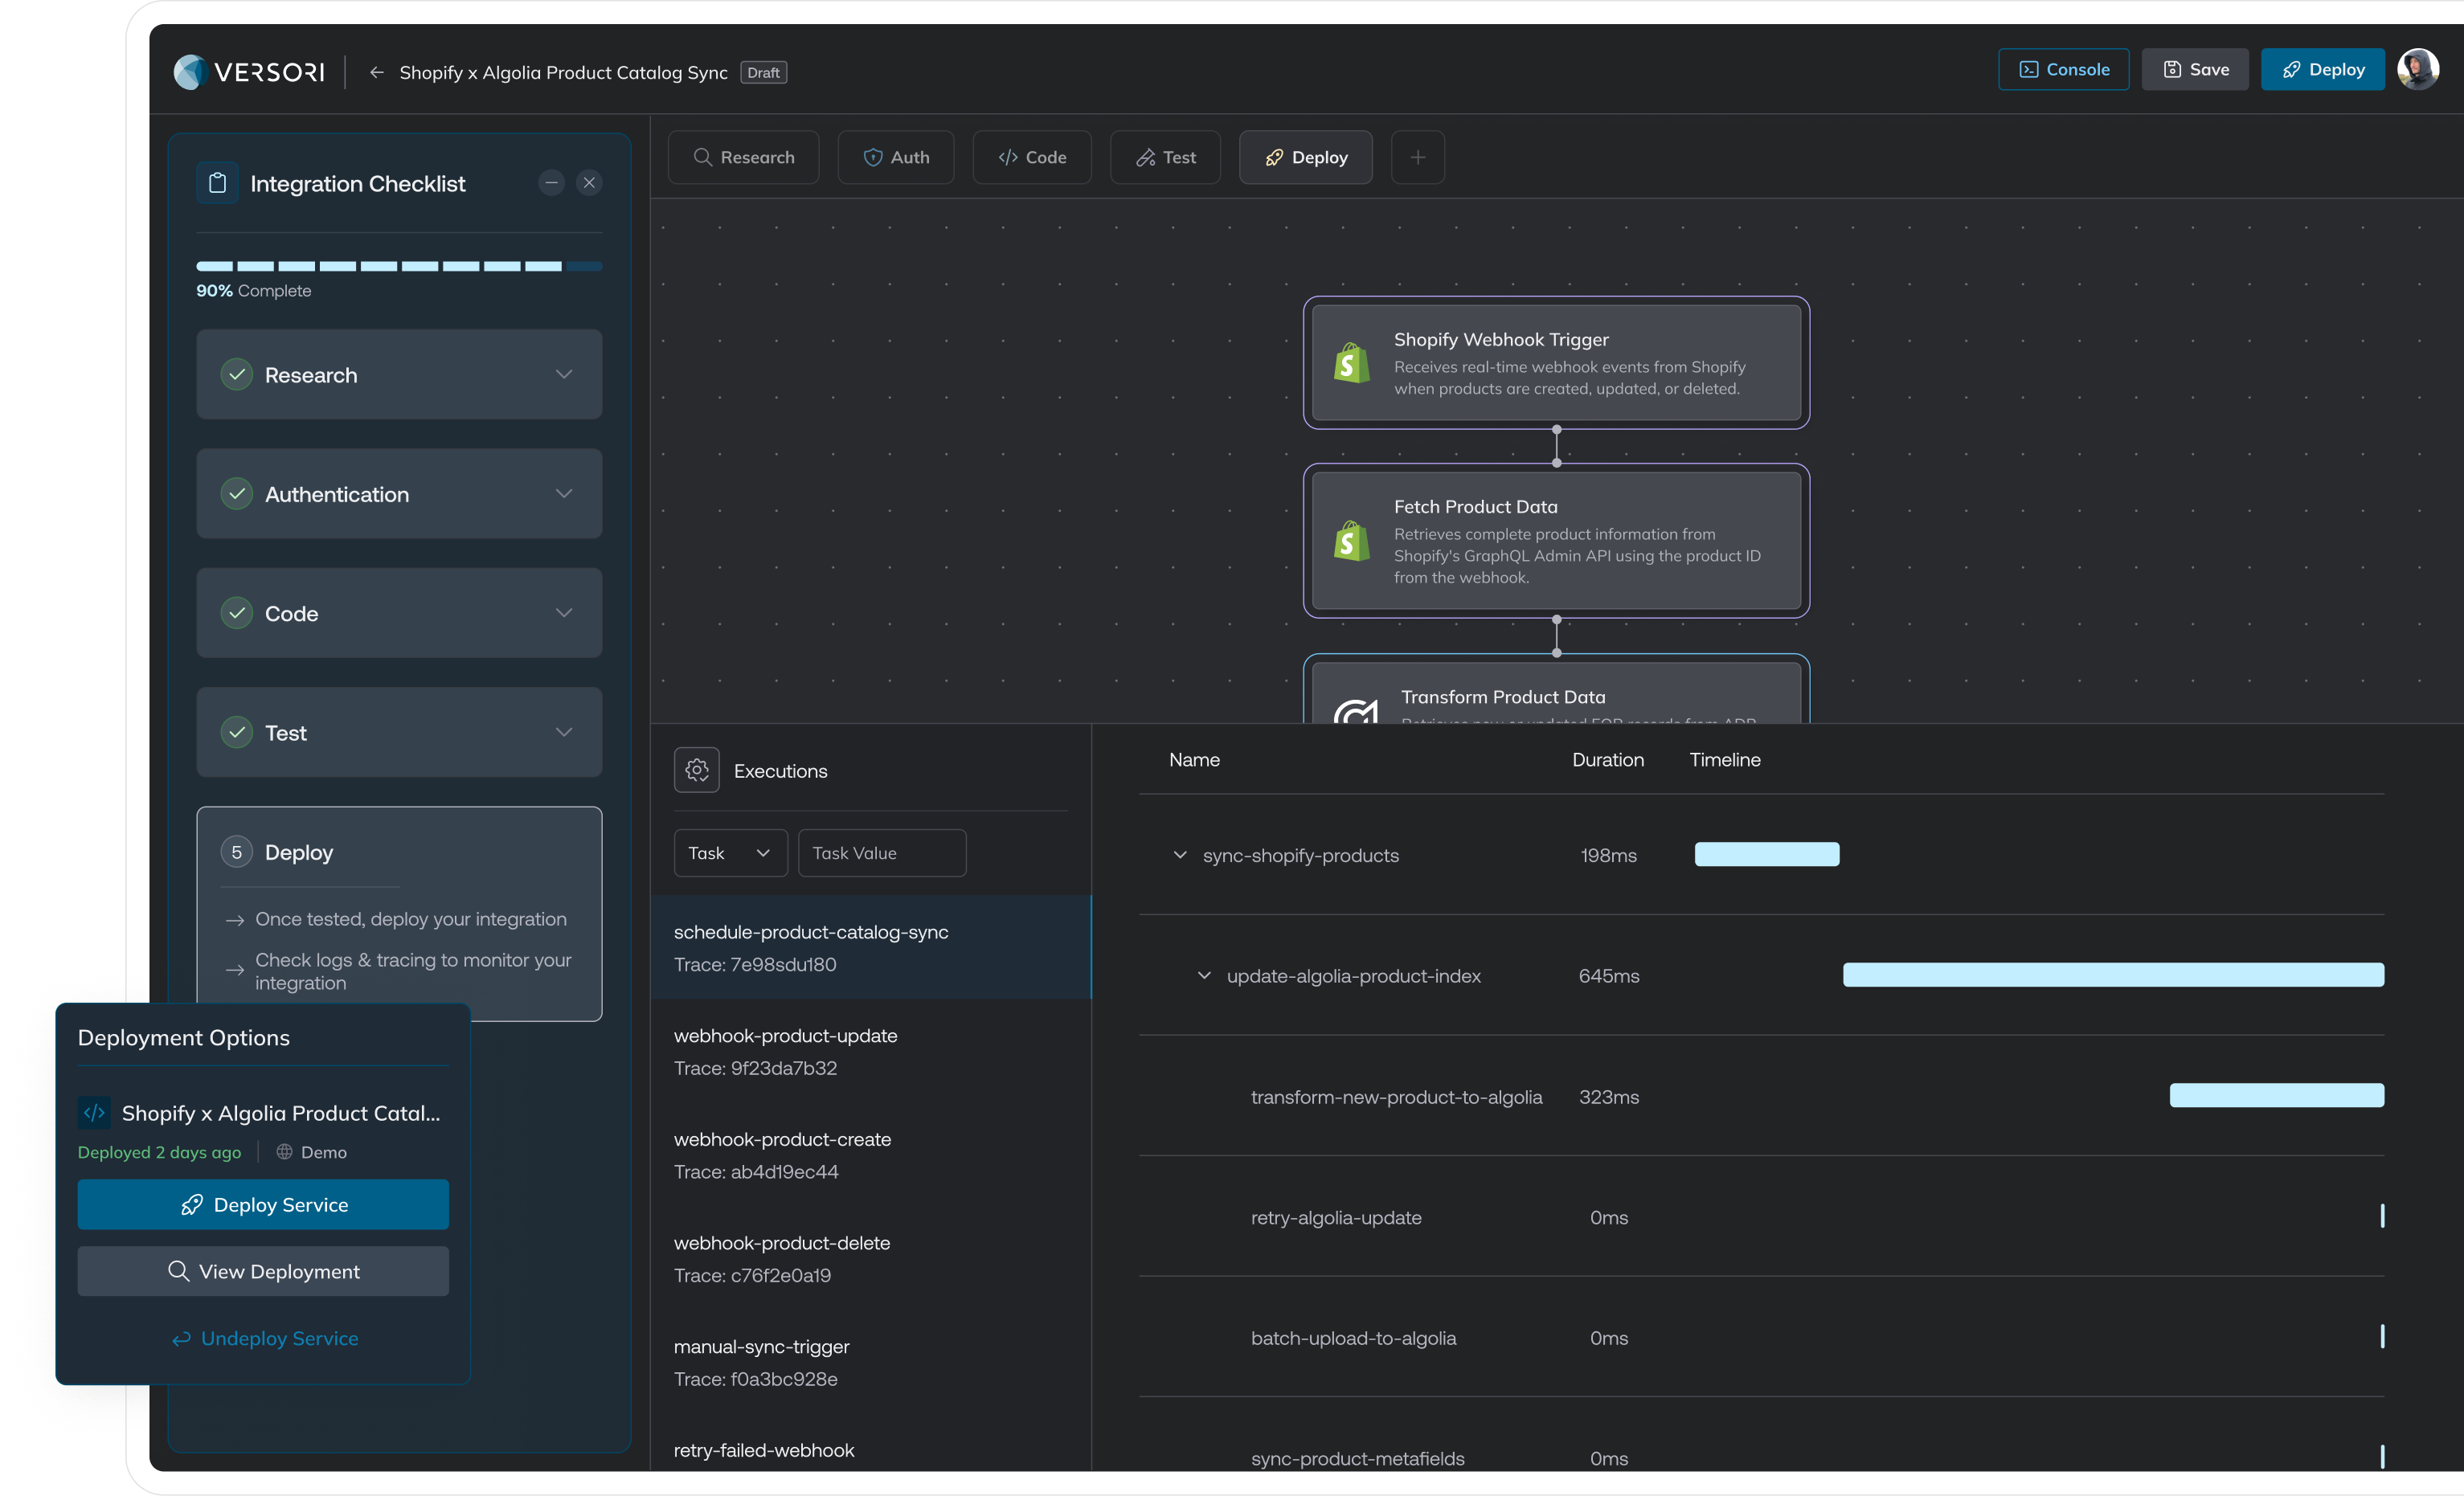Select the manual-sync-trigger execution
Viewport: 2464px width, 1496px height.
(871, 1362)
